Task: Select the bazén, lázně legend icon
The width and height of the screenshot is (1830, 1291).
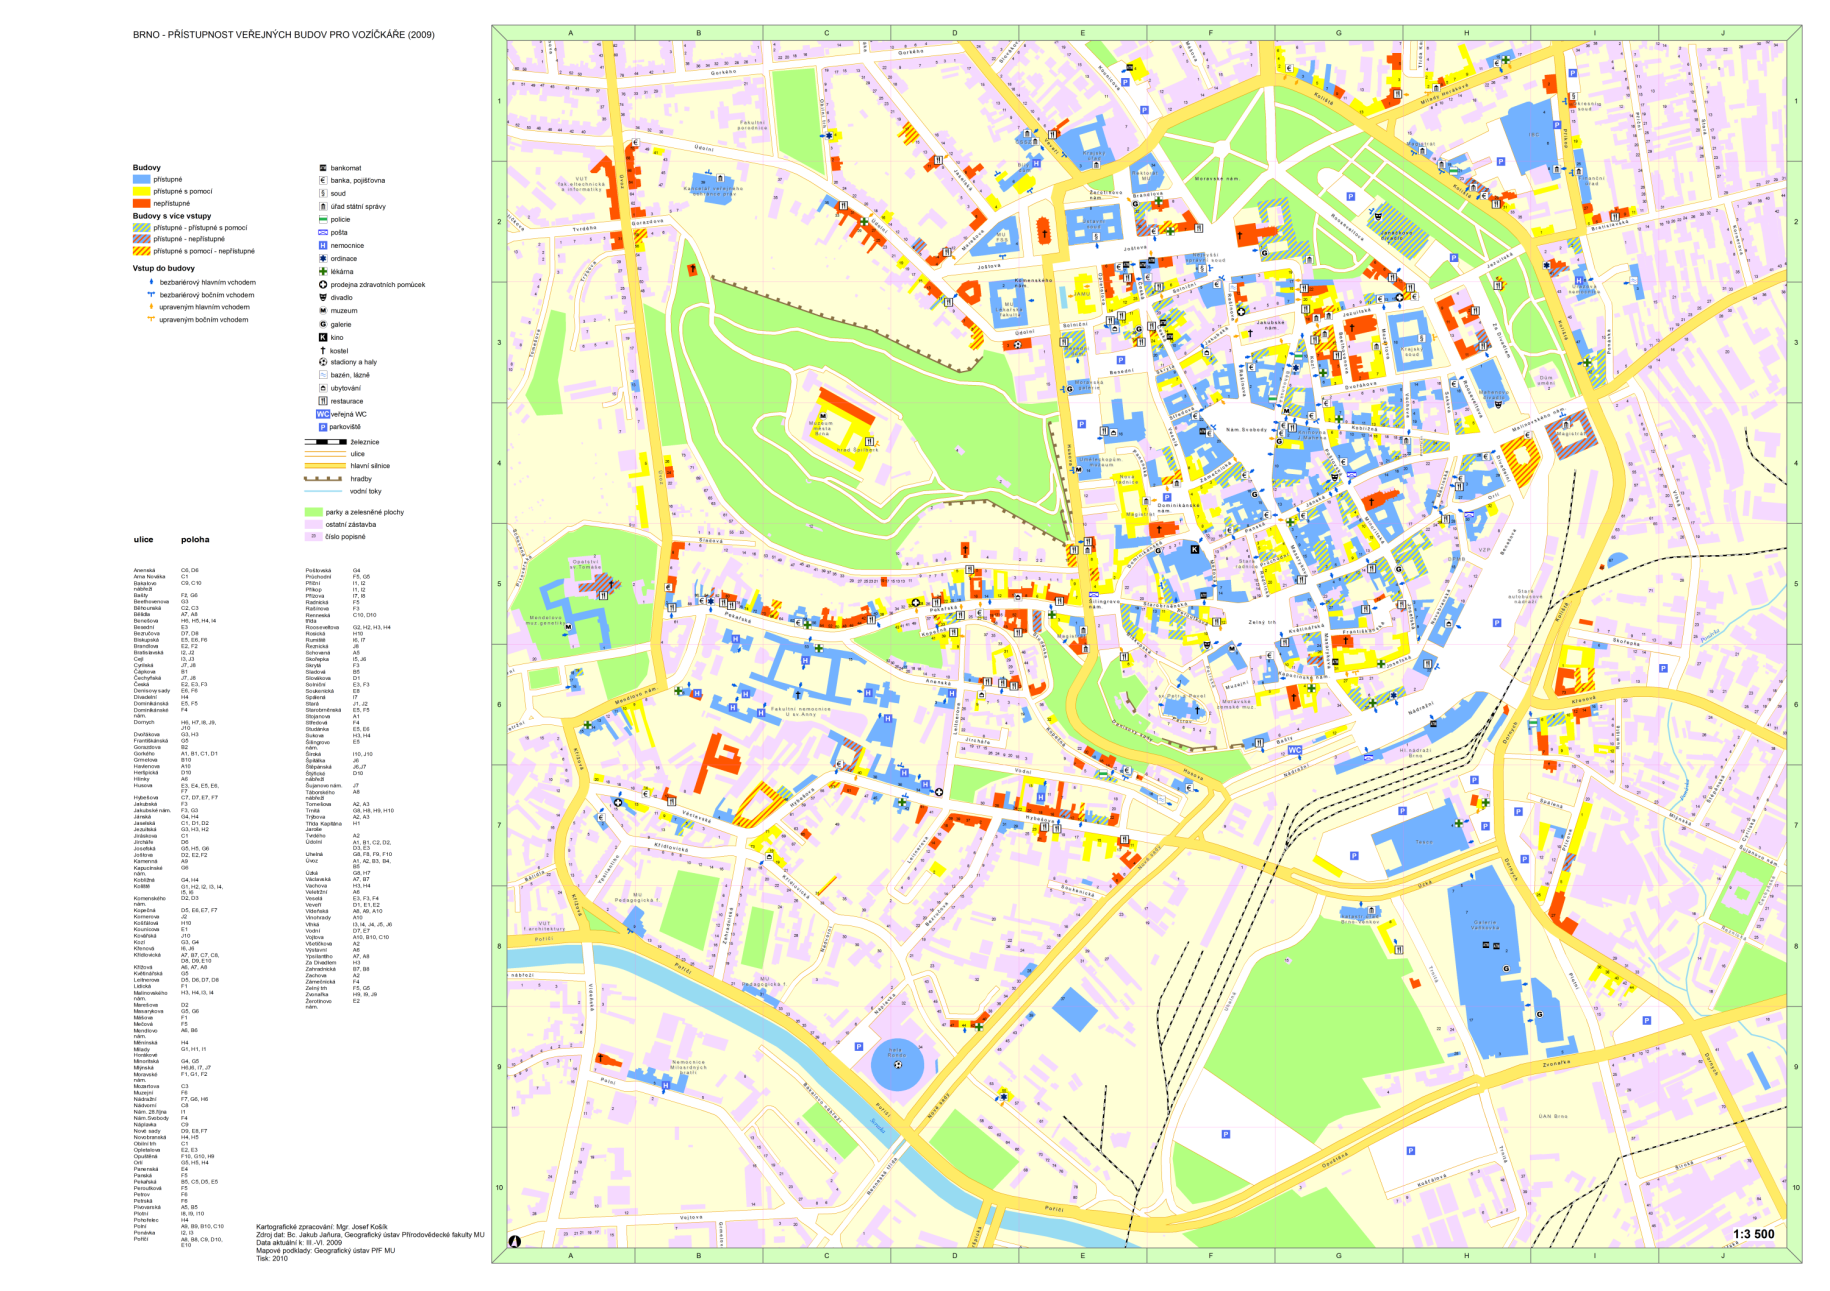Action: [x=323, y=375]
